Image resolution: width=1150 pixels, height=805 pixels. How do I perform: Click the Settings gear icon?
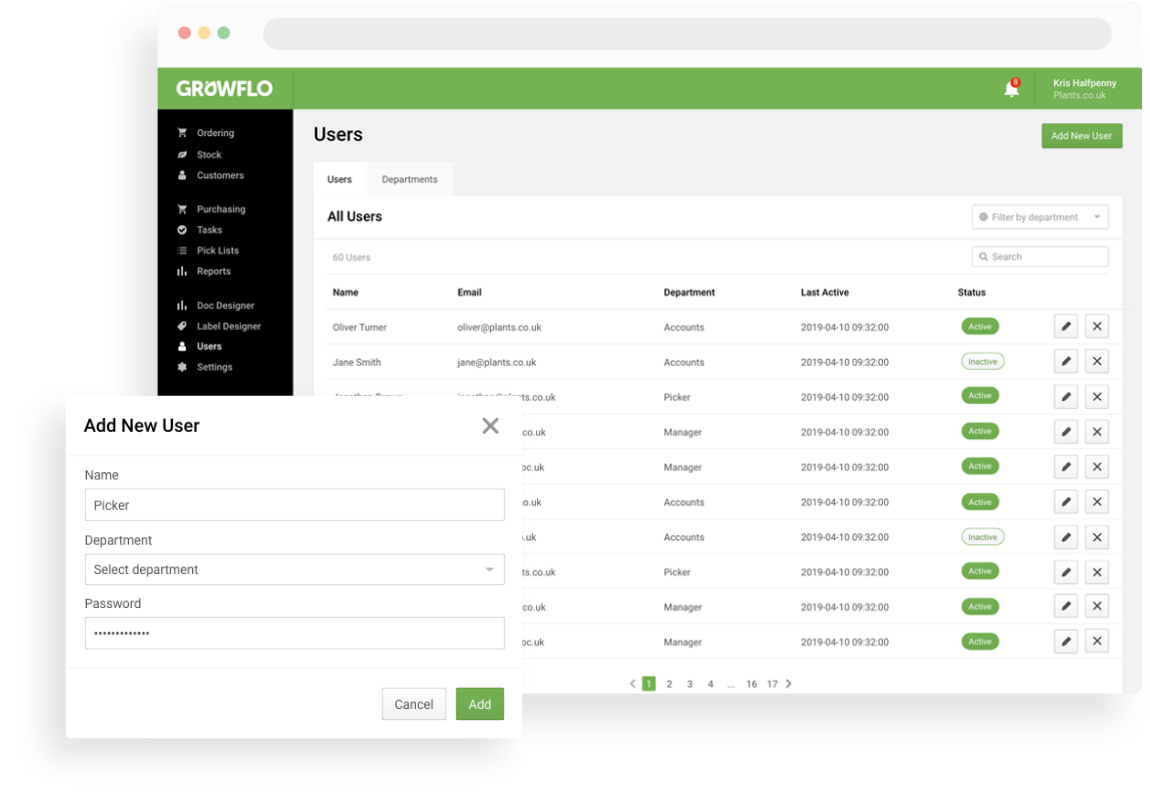click(x=182, y=367)
